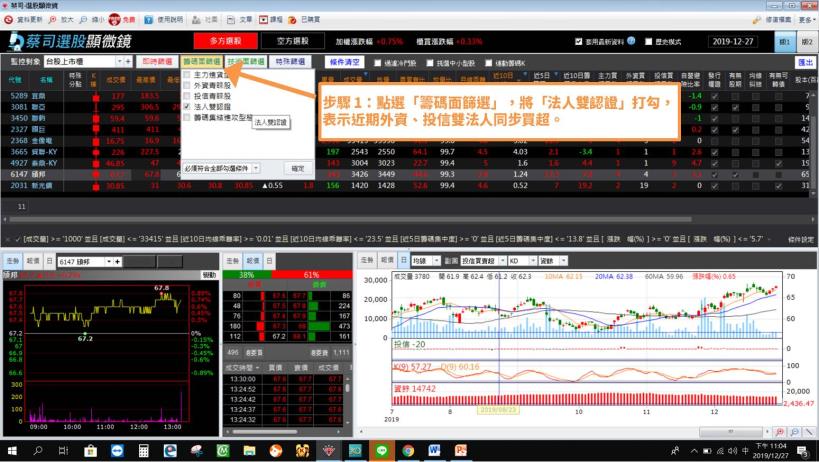Click tick list vertical scrollbar thumb

(x=347, y=389)
